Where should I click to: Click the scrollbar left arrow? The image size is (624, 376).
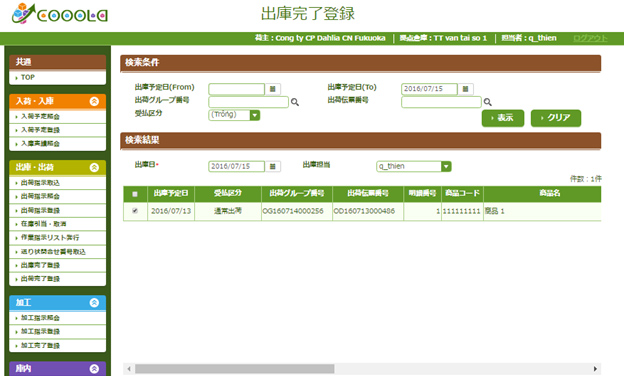pos(129,369)
